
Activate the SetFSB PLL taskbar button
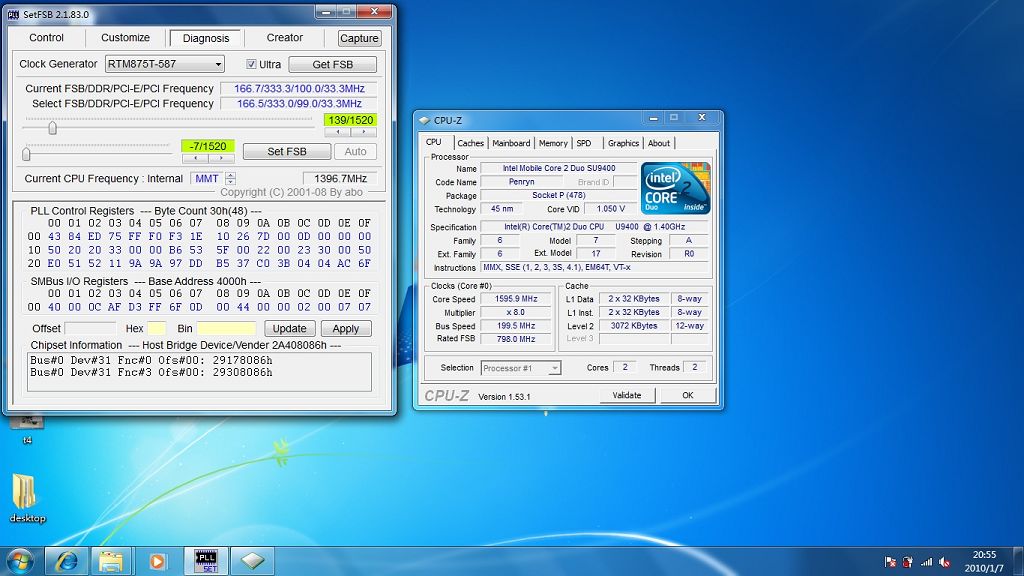[206, 561]
